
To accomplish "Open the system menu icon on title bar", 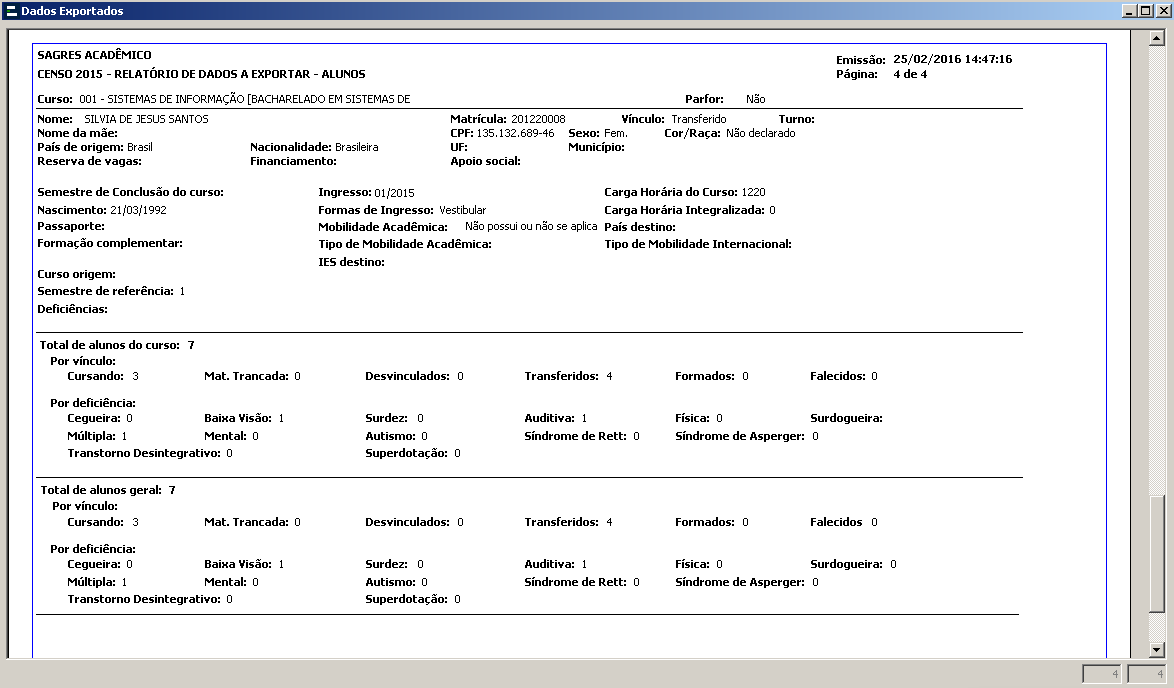I will [10, 10].
